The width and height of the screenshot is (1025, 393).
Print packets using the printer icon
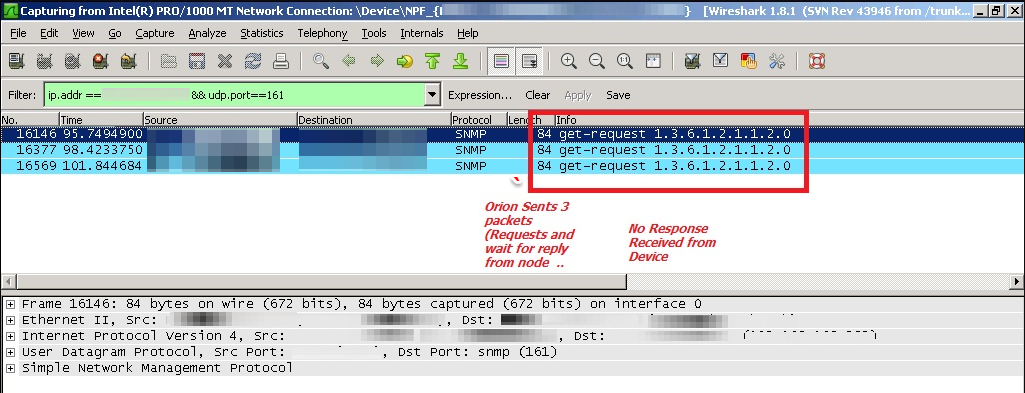click(x=281, y=61)
